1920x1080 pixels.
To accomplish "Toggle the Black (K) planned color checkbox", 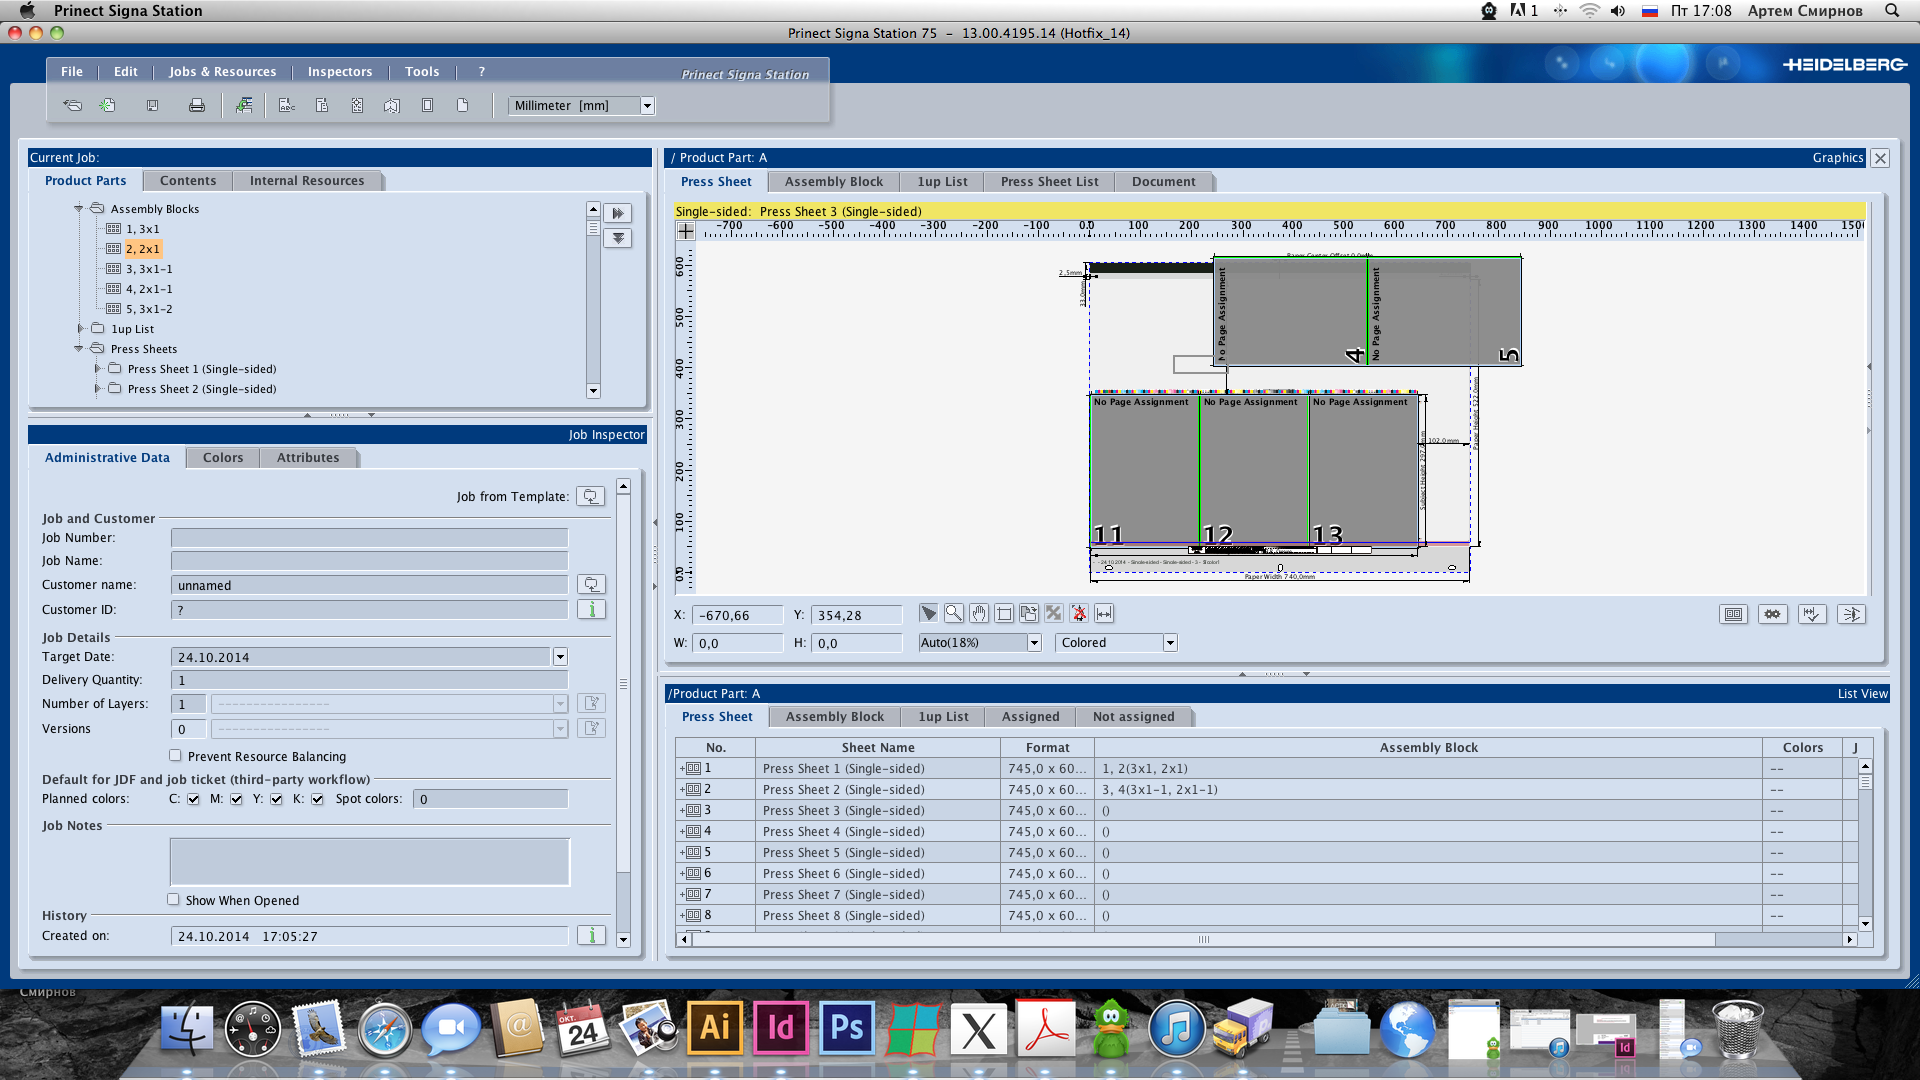I will point(317,799).
